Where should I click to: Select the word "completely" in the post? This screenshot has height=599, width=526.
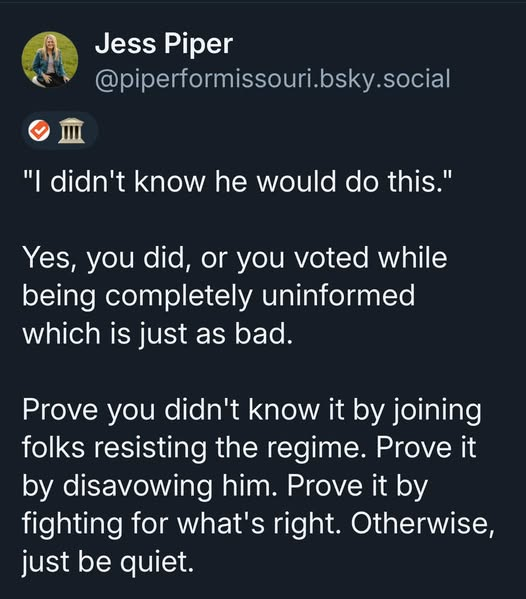[x=179, y=296]
